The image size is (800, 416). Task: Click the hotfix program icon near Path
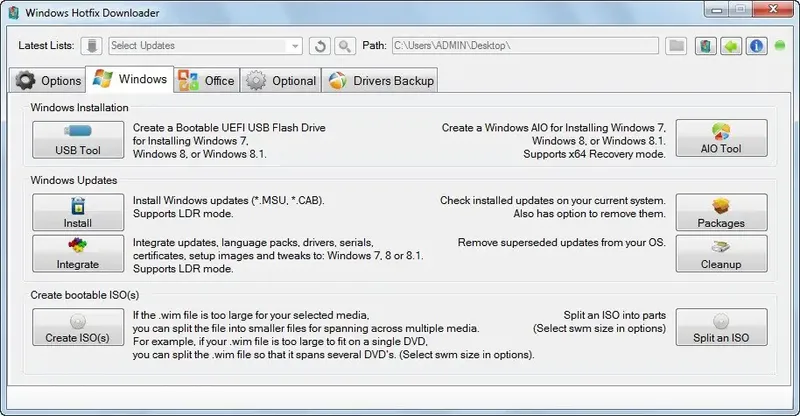click(706, 46)
